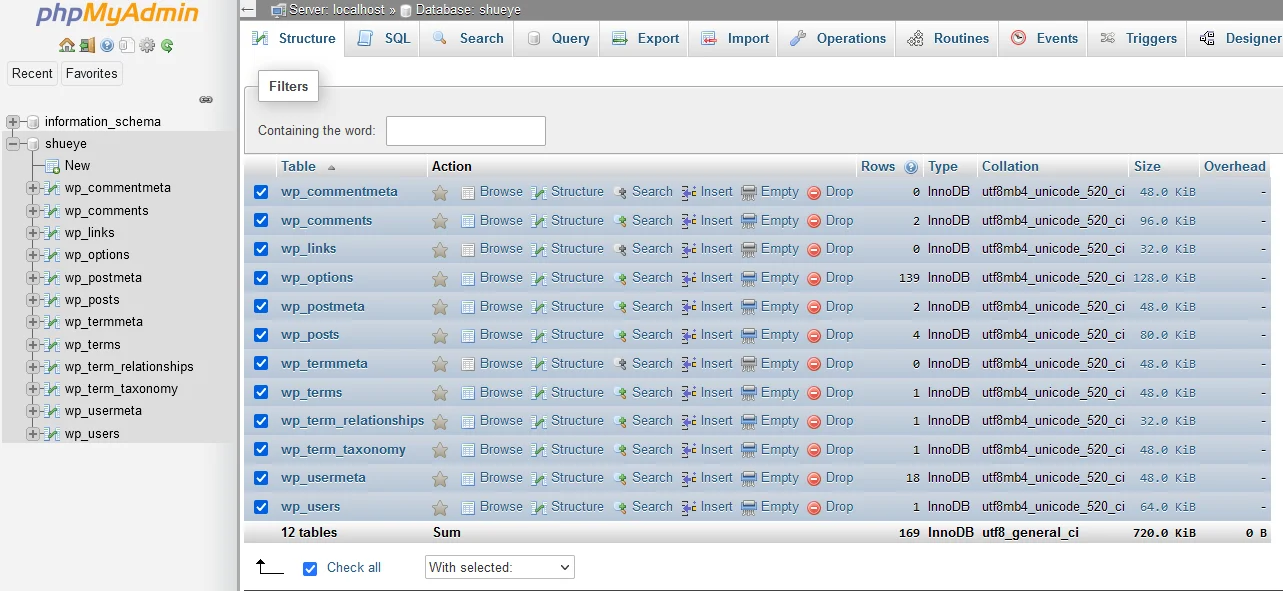
Task: Click wp_posts table icon in tree
Action: (x=52, y=300)
